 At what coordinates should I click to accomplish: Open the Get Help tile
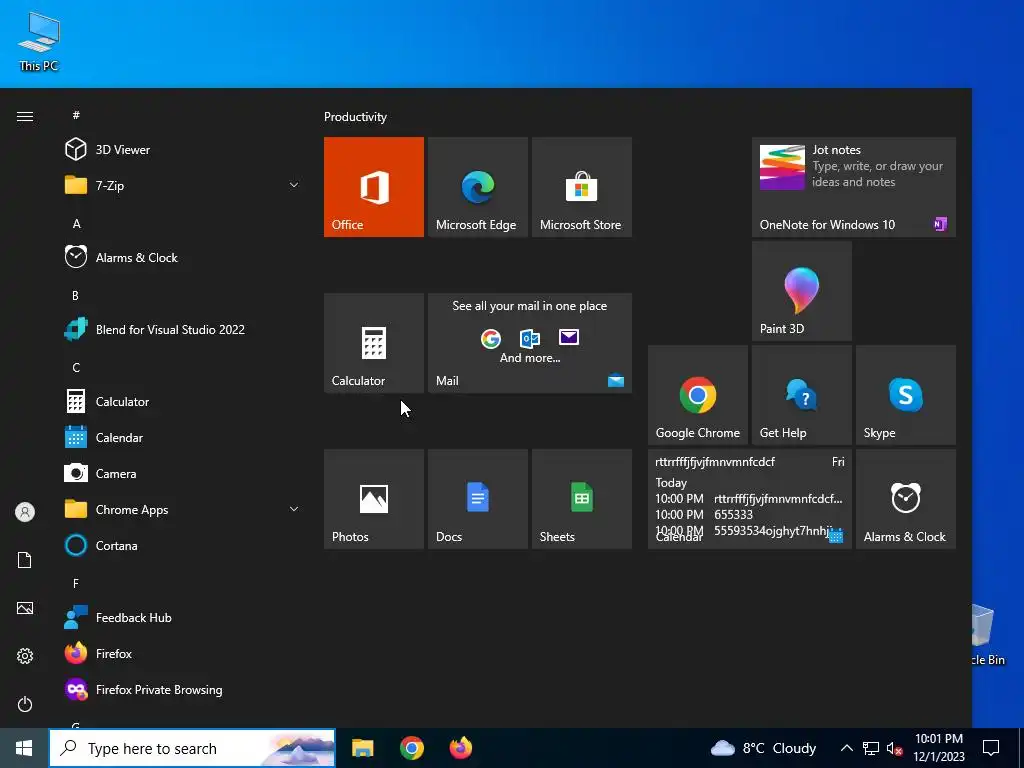pyautogui.click(x=801, y=395)
